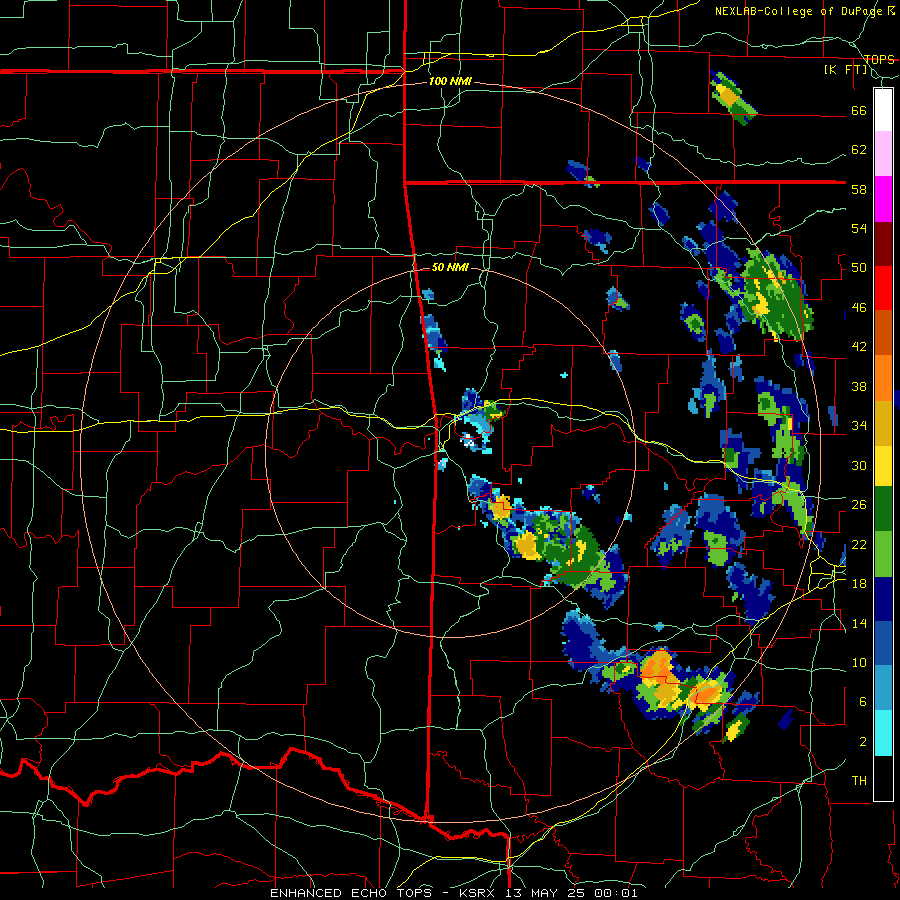Screen dimensions: 900x900
Task: Click the KSRX station identifier in caption
Action: pos(479,893)
